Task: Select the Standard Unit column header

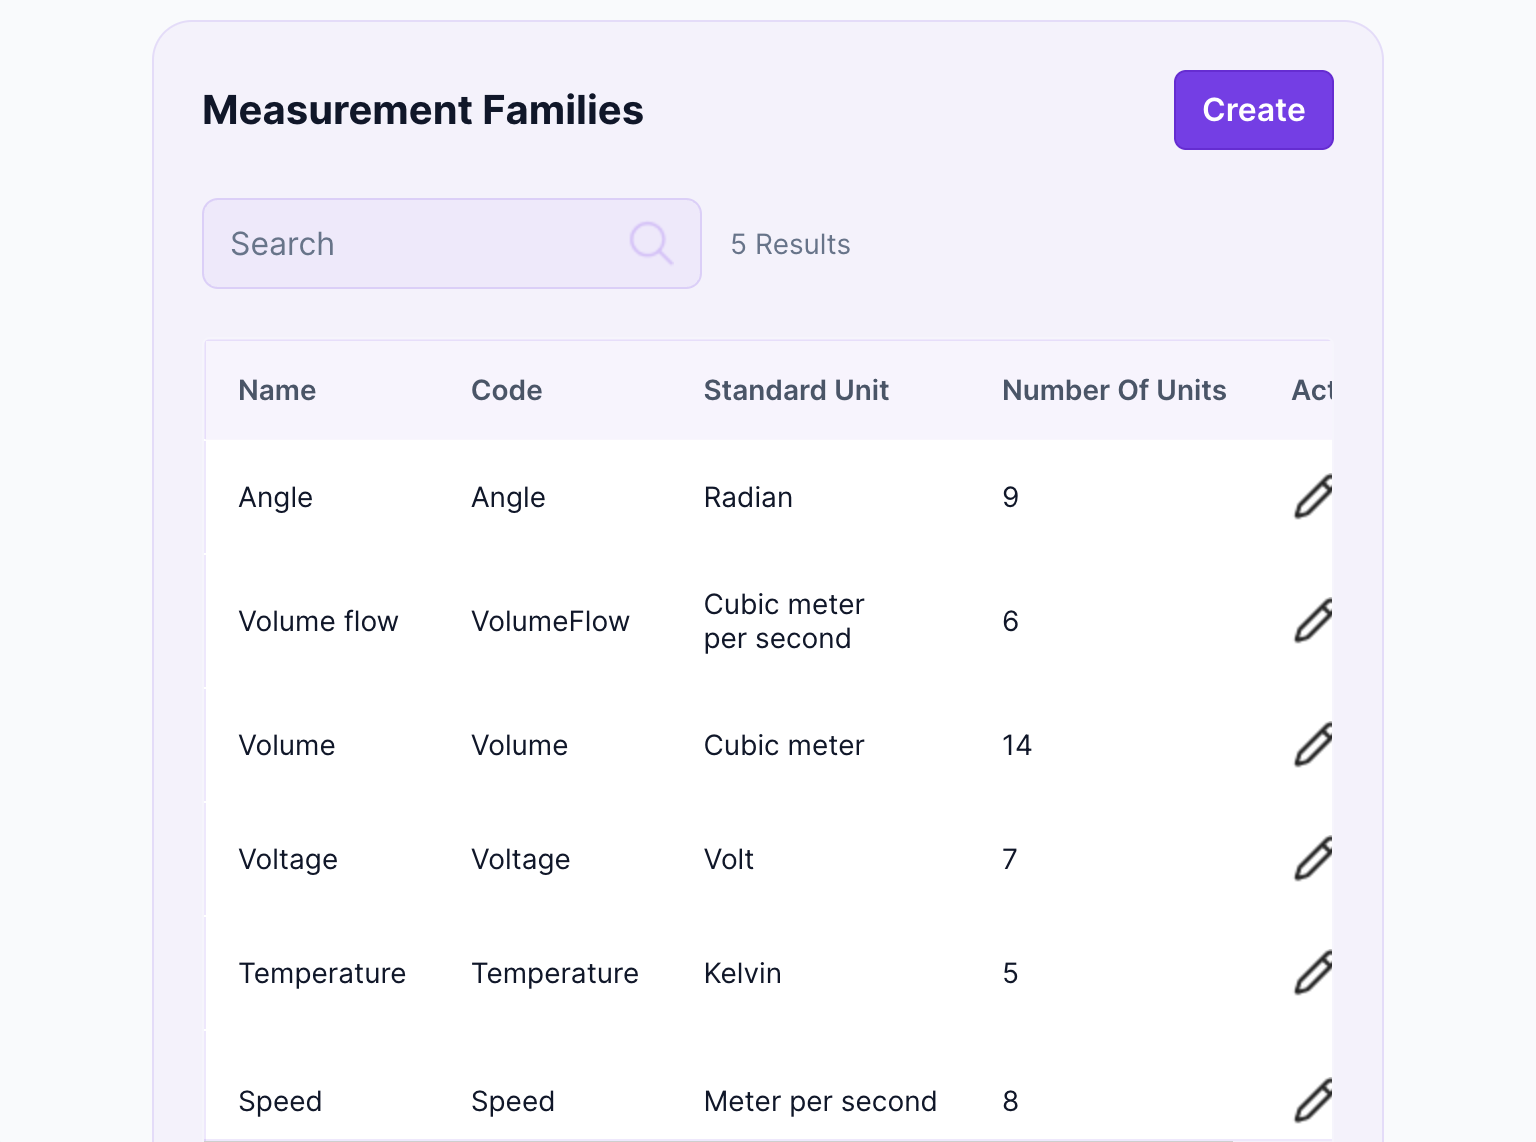Action: pyautogui.click(x=796, y=390)
